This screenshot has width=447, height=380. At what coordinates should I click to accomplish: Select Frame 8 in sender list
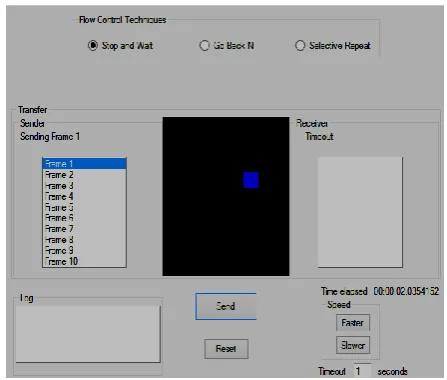pyautogui.click(x=84, y=240)
